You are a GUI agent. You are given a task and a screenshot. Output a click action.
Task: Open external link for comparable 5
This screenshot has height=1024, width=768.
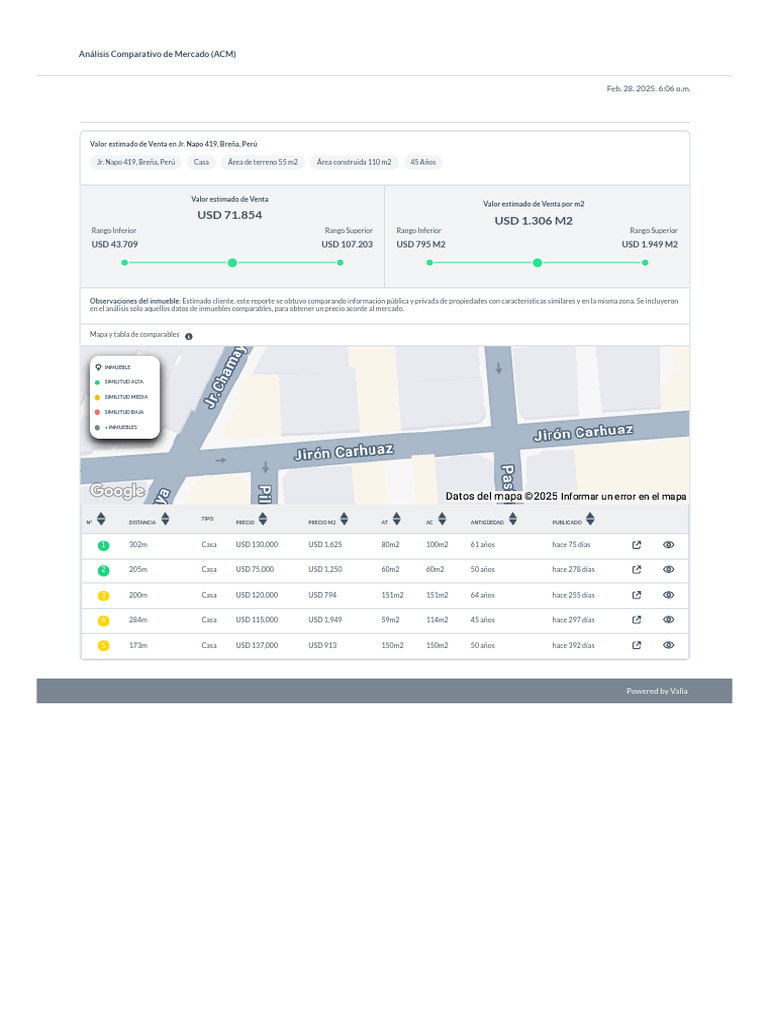click(x=637, y=645)
